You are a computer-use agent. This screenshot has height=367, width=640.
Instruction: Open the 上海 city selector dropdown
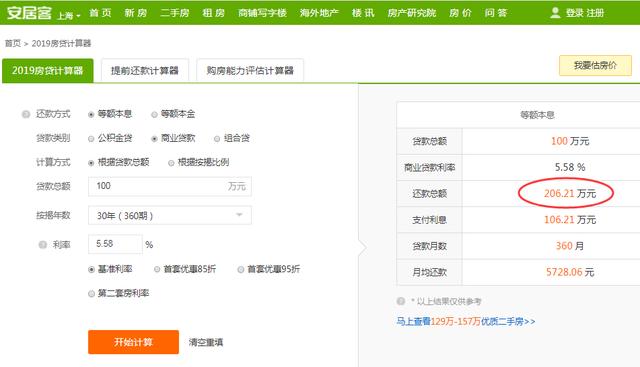(x=69, y=16)
